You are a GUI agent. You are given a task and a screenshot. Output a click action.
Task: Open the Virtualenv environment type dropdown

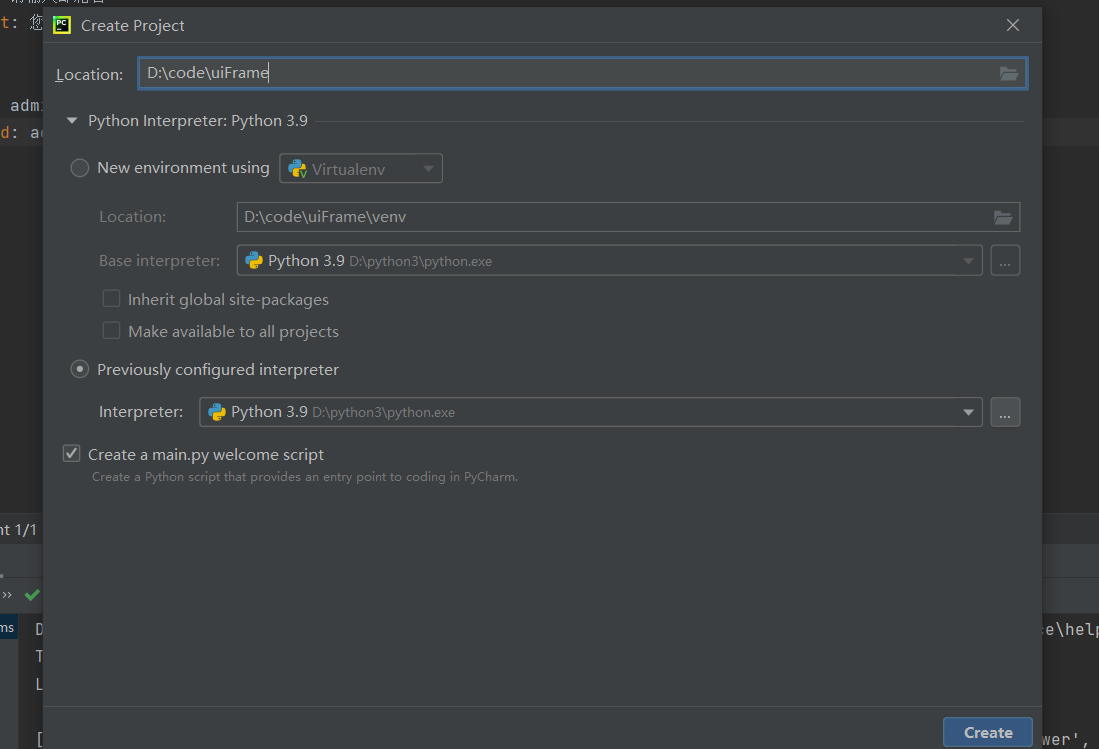[x=361, y=169]
